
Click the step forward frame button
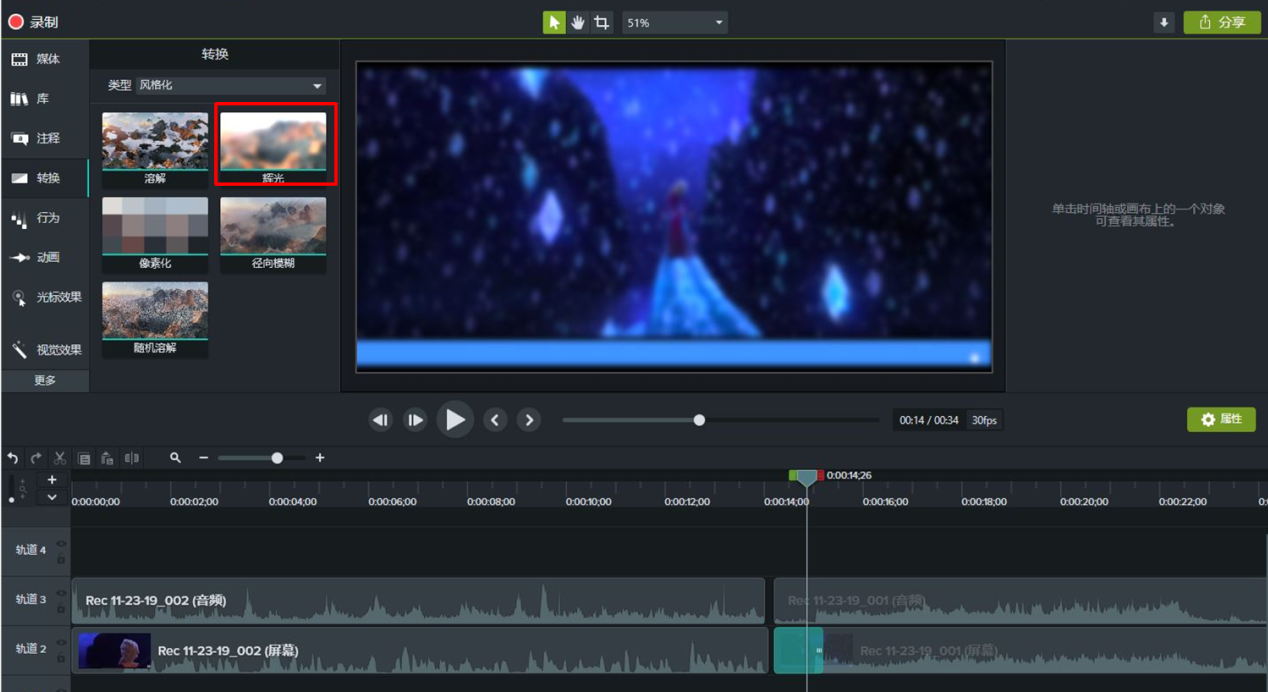click(415, 420)
